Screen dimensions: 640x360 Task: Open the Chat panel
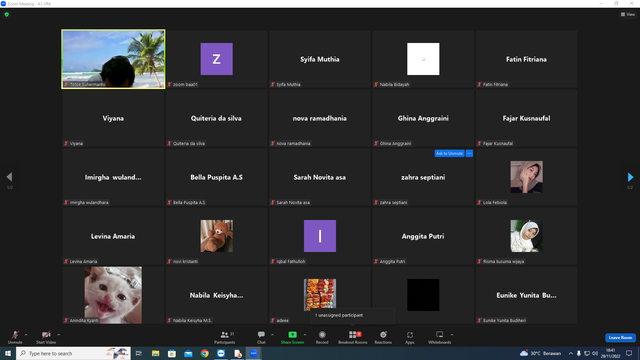pos(261,337)
